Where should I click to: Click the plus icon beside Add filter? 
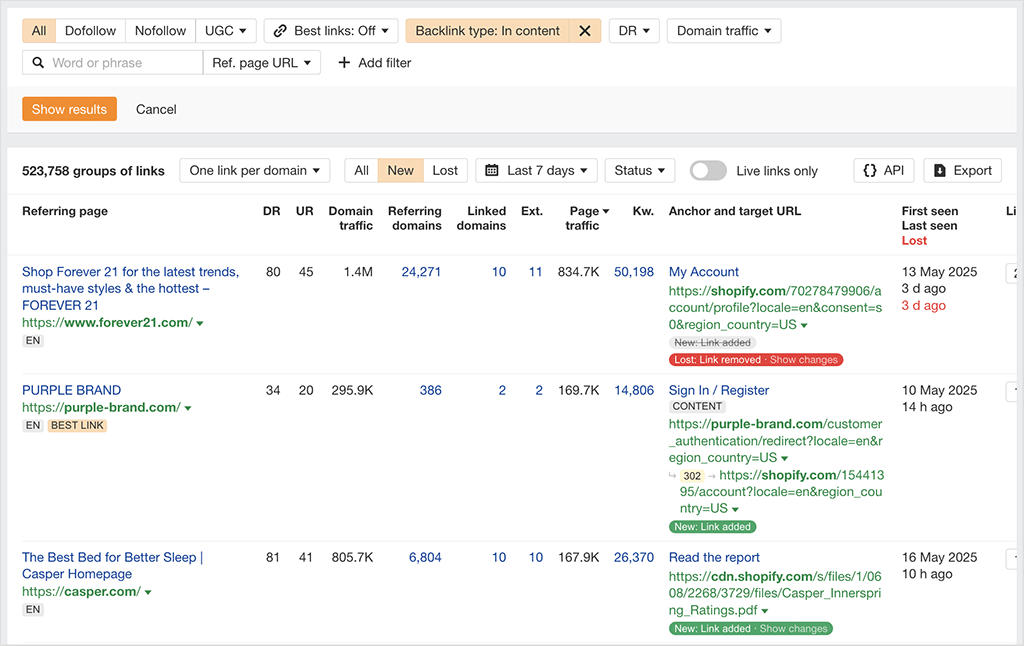point(344,63)
